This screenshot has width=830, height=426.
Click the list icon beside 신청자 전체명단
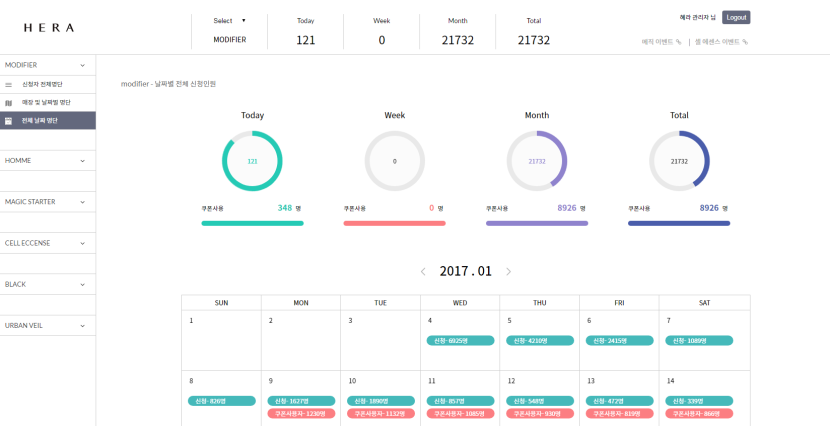point(8,85)
